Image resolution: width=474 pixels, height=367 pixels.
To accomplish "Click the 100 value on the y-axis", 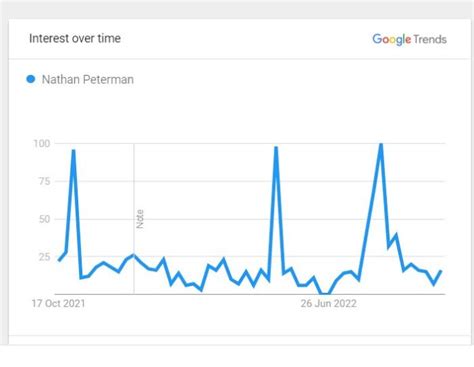I will pyautogui.click(x=42, y=144).
